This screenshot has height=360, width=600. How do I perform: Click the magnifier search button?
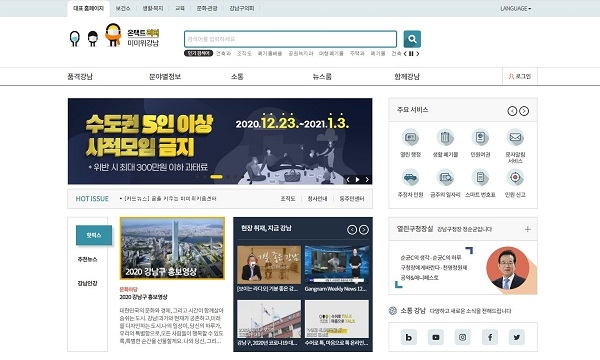(x=412, y=39)
